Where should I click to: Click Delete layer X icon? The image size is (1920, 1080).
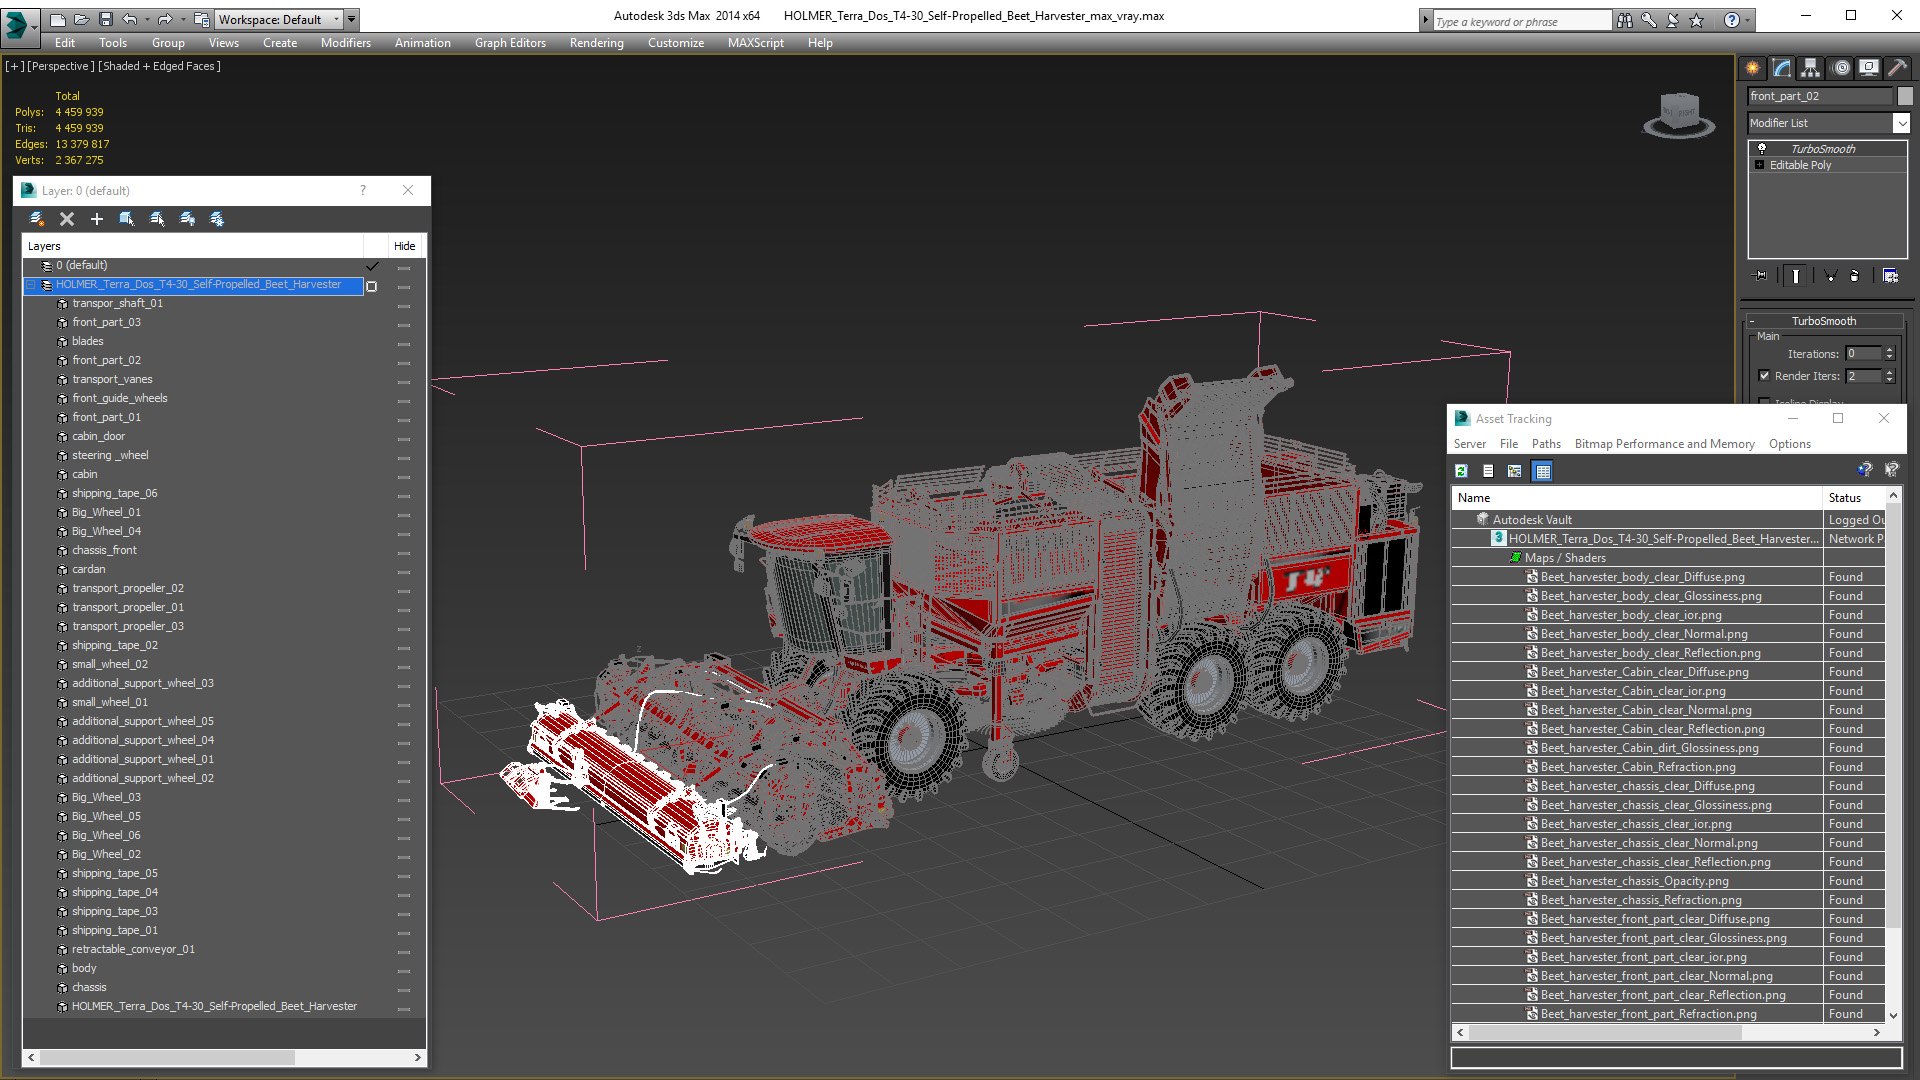point(67,219)
